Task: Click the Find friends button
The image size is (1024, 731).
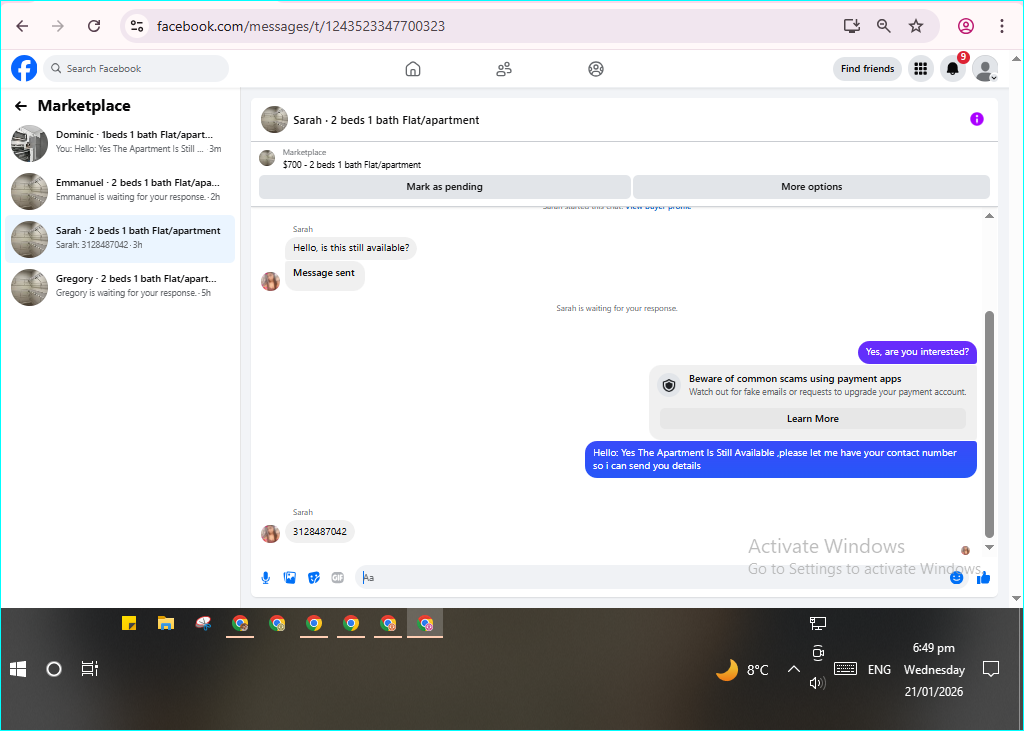Action: click(867, 69)
